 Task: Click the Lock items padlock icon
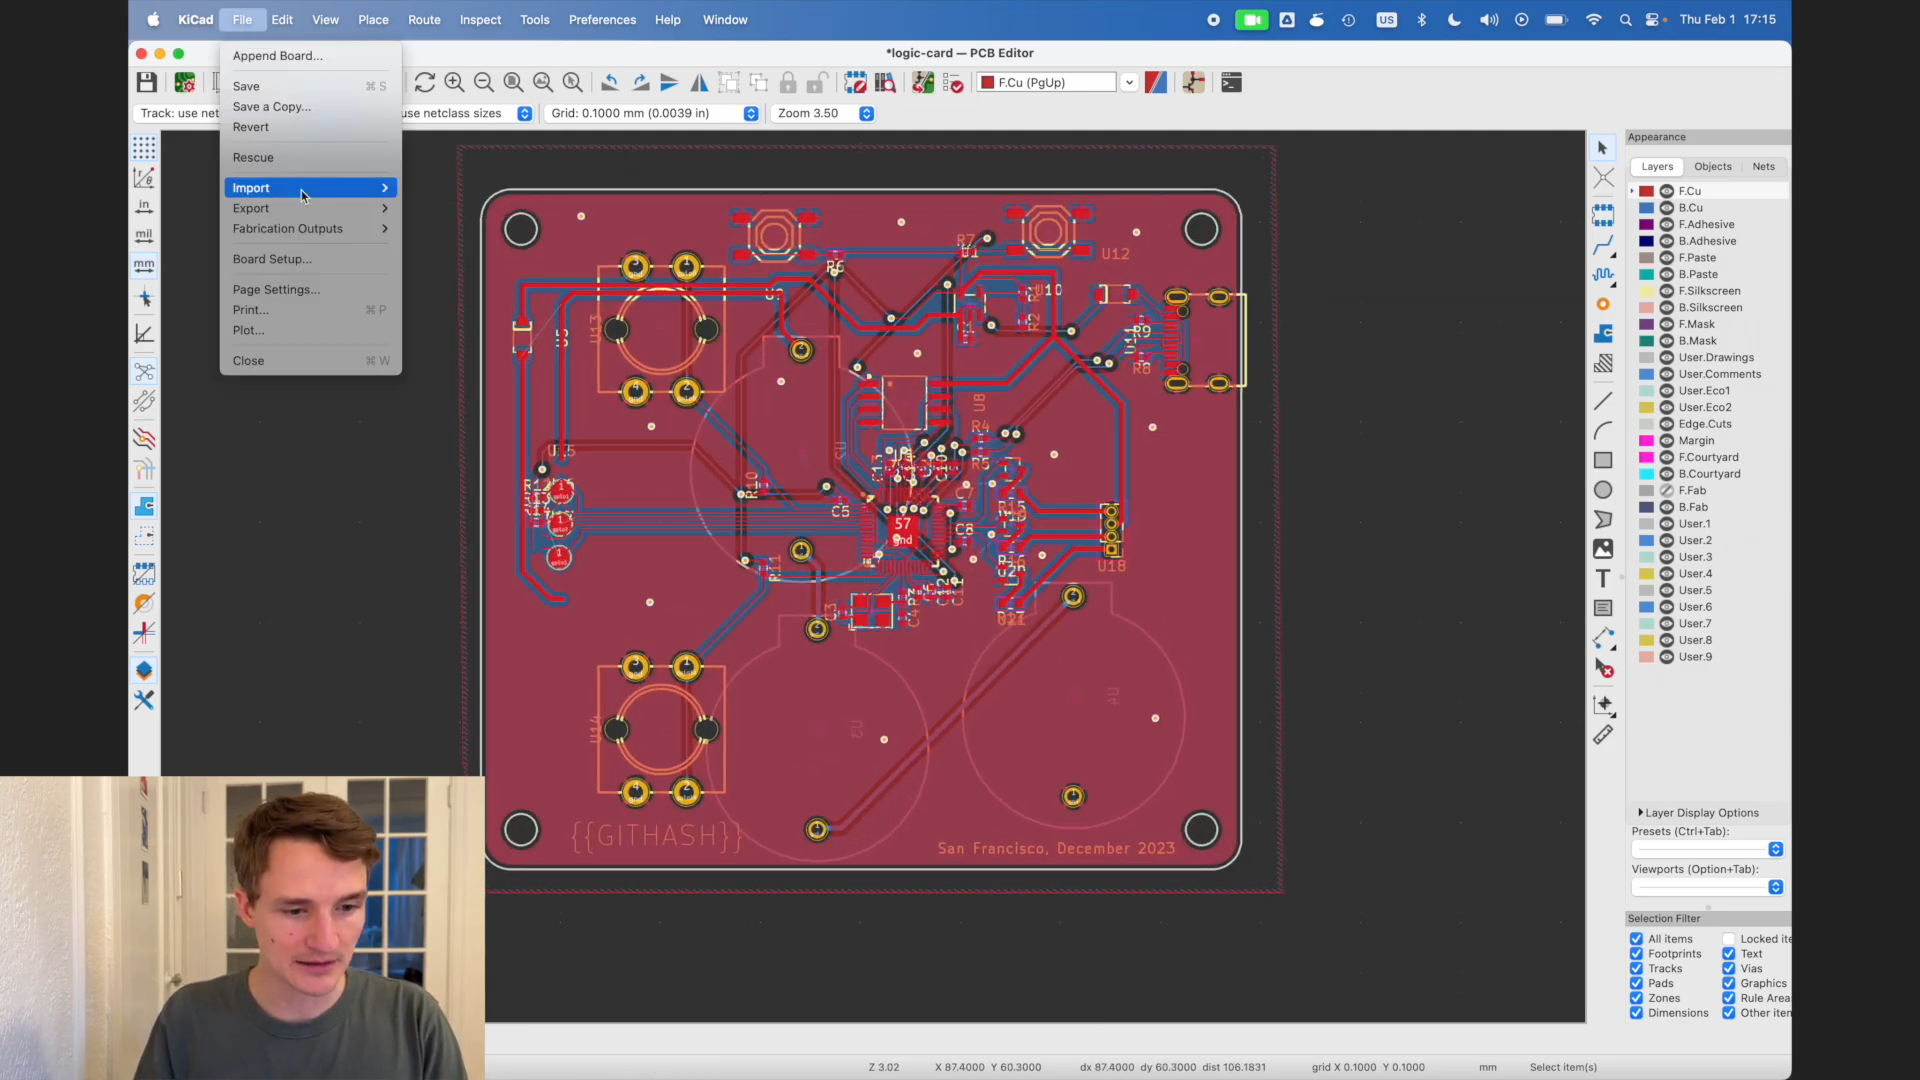pyautogui.click(x=788, y=83)
